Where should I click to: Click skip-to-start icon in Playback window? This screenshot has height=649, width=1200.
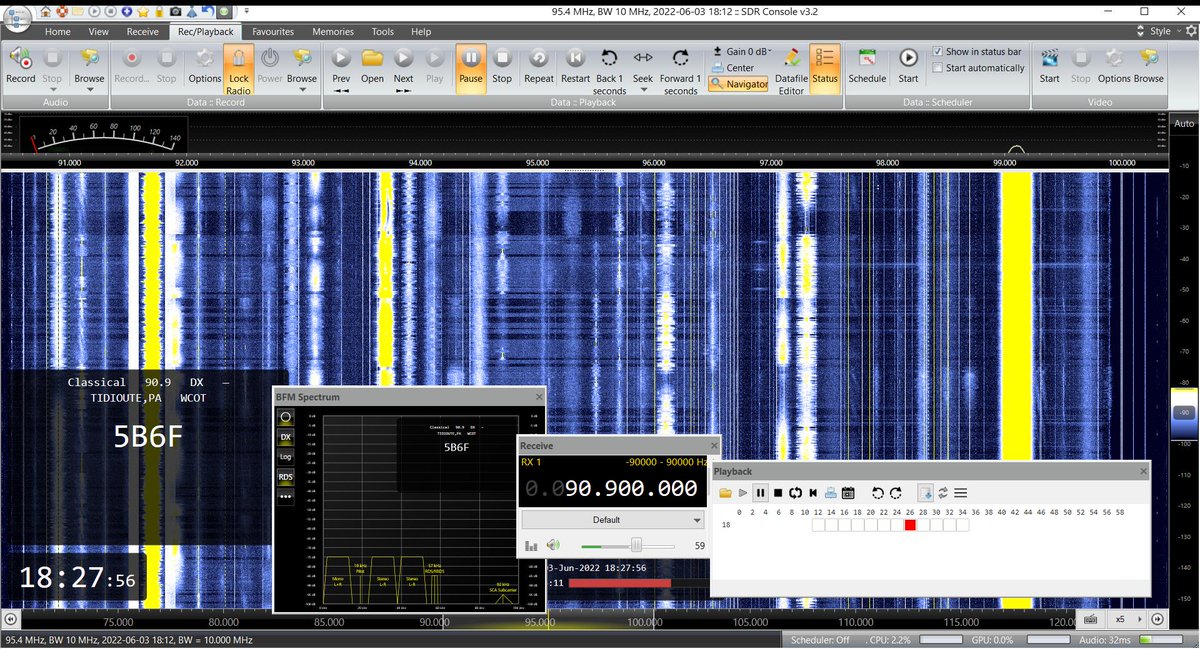(x=813, y=493)
